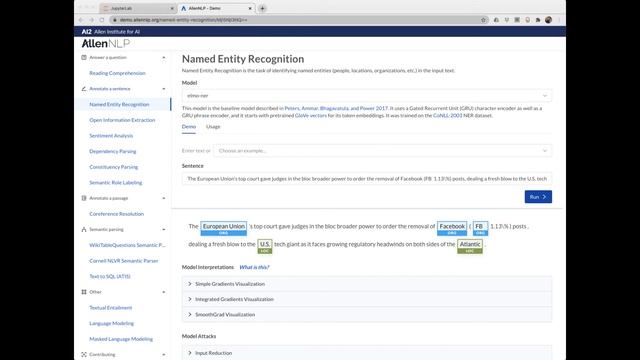Click the AI2 Allen Institute for AI logo
The width and height of the screenshot is (640, 360).
(111, 31)
